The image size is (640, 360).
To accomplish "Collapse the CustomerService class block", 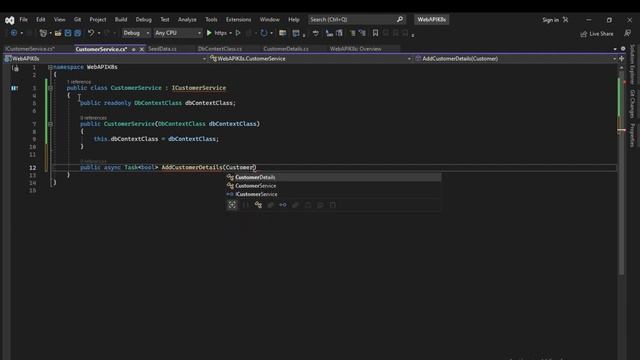I will click(x=50, y=88).
